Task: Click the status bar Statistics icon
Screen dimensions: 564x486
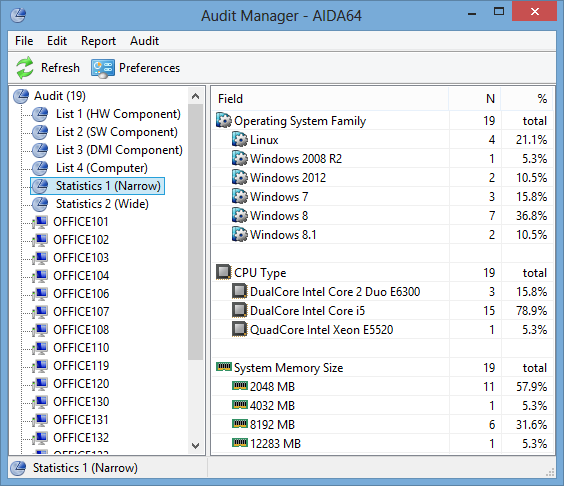Action: [x=18, y=468]
